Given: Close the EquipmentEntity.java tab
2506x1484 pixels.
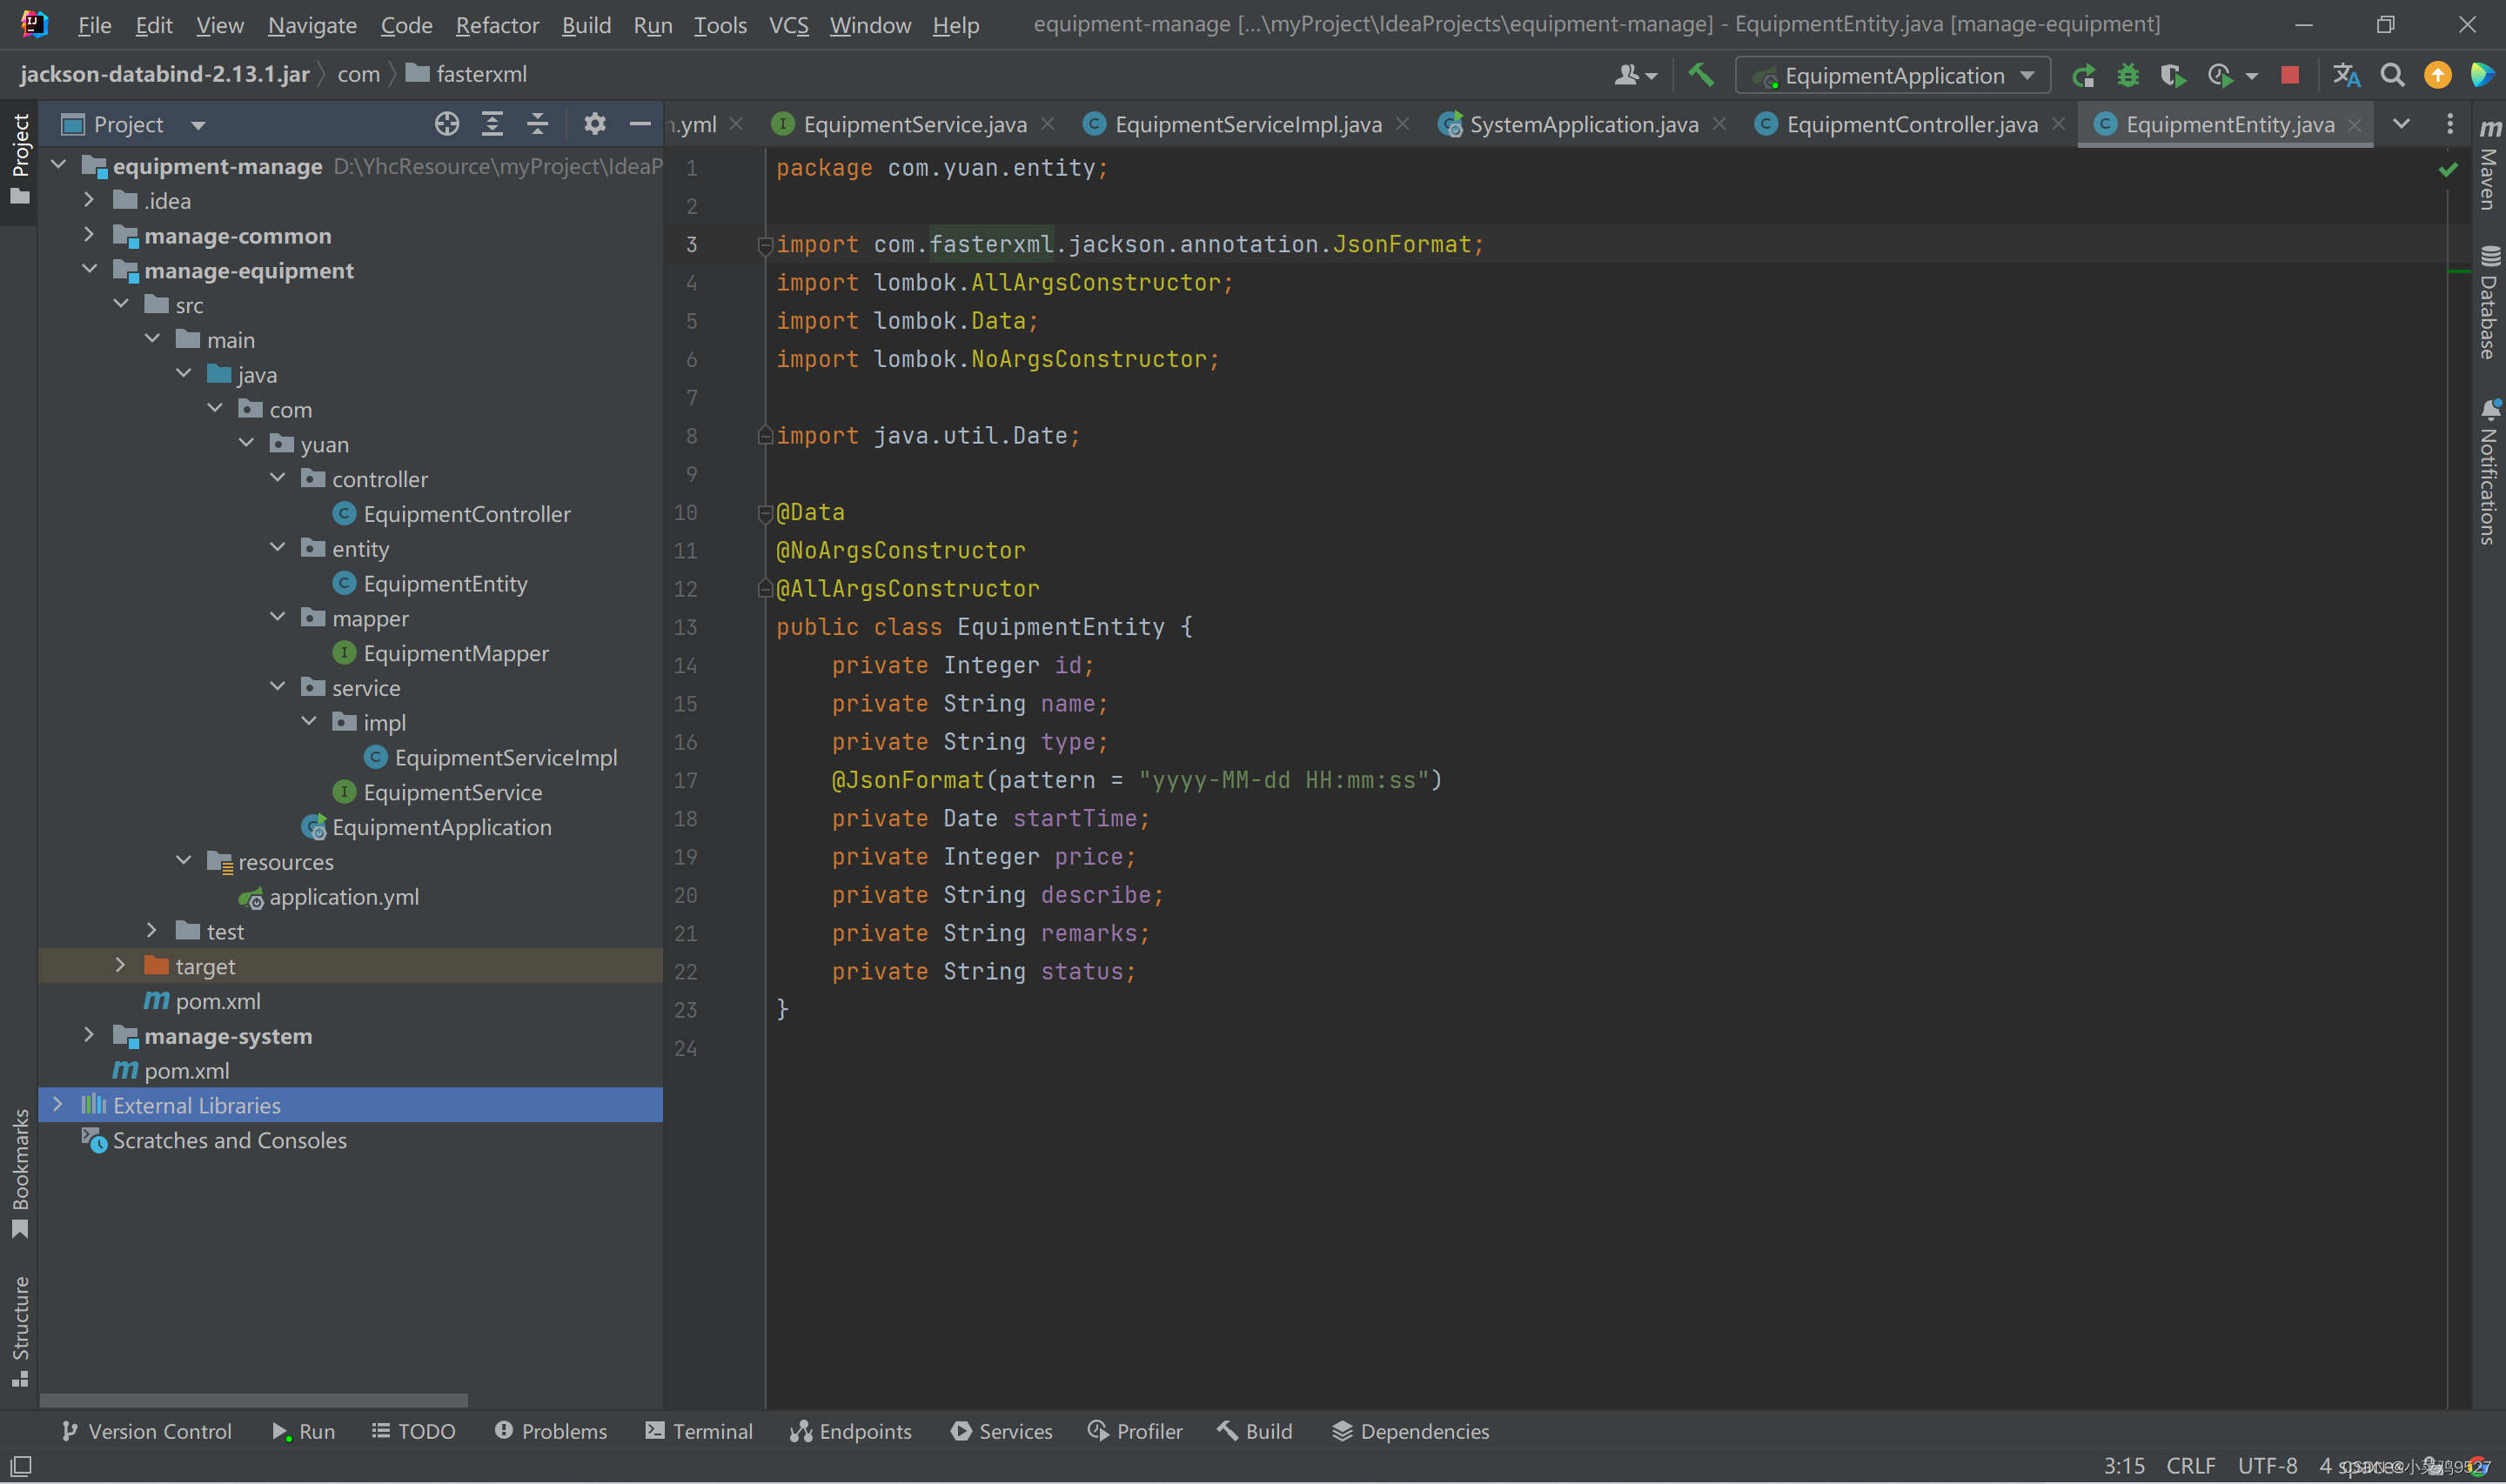Looking at the screenshot, I should click(x=2355, y=125).
